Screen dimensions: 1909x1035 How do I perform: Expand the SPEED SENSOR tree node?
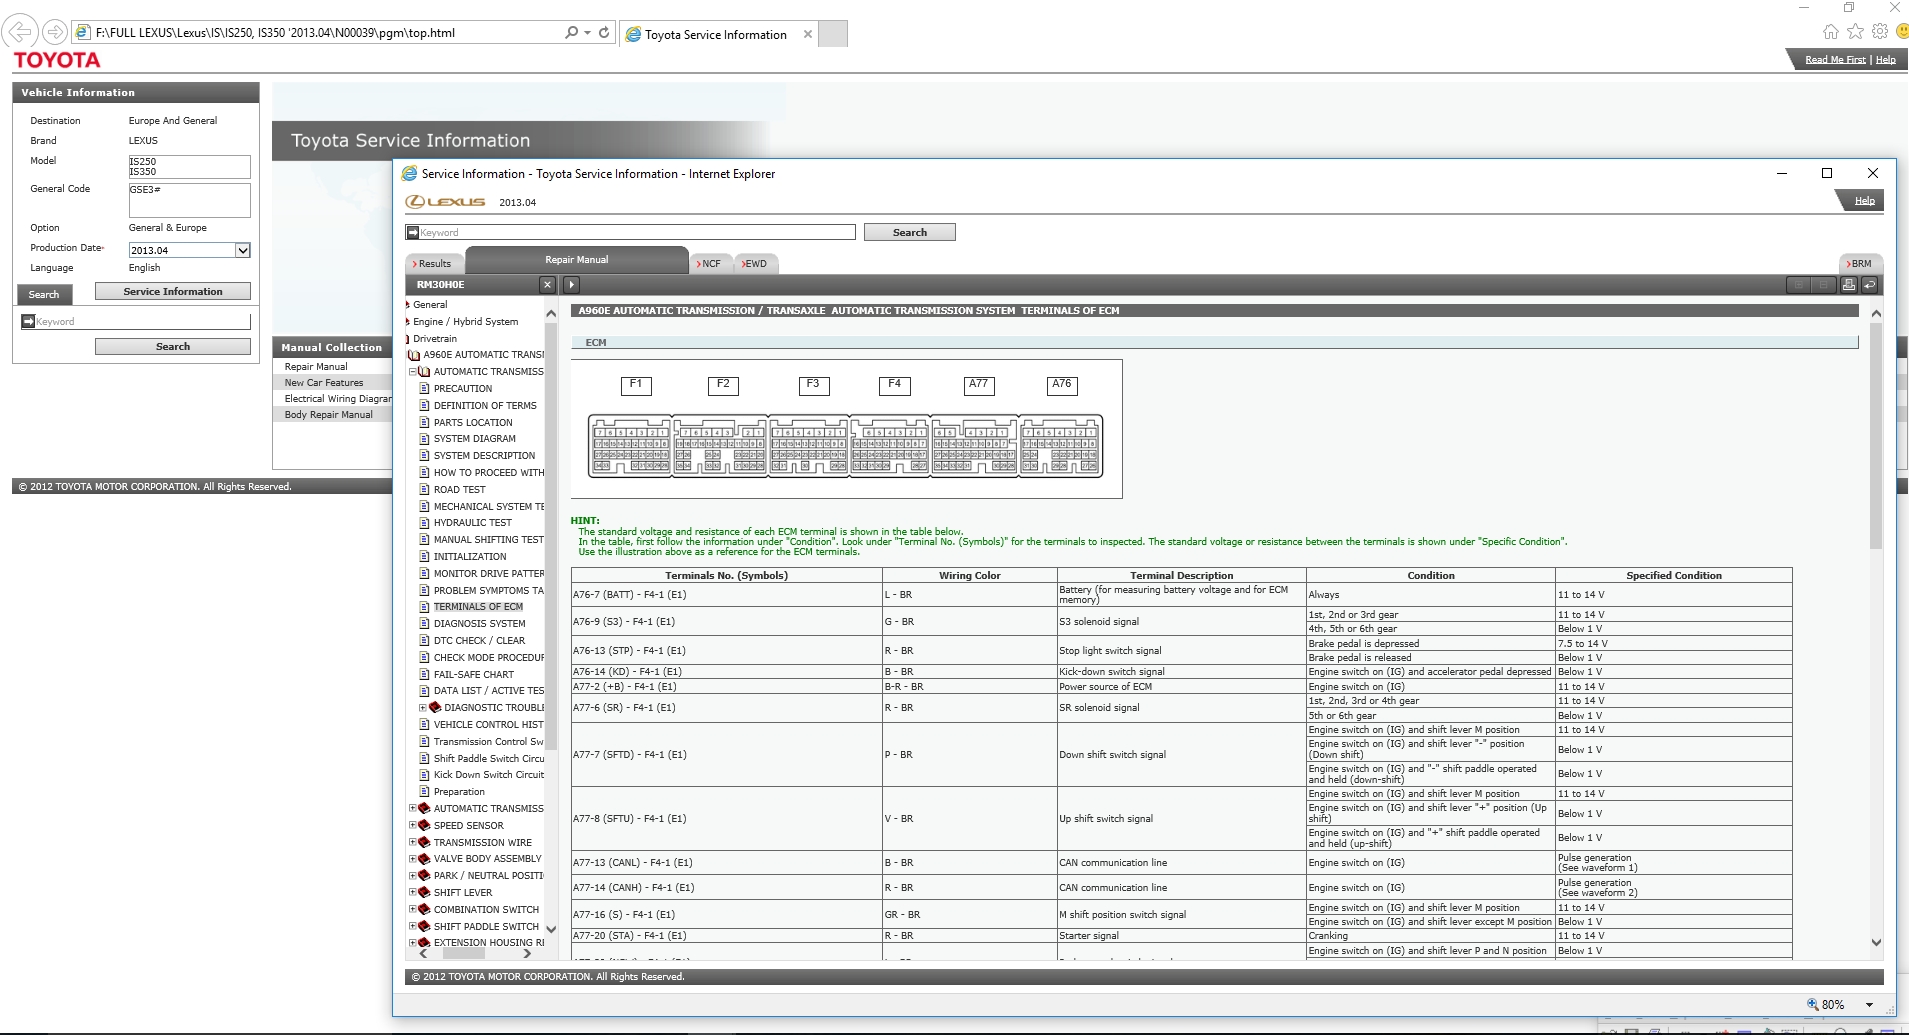[413, 826]
